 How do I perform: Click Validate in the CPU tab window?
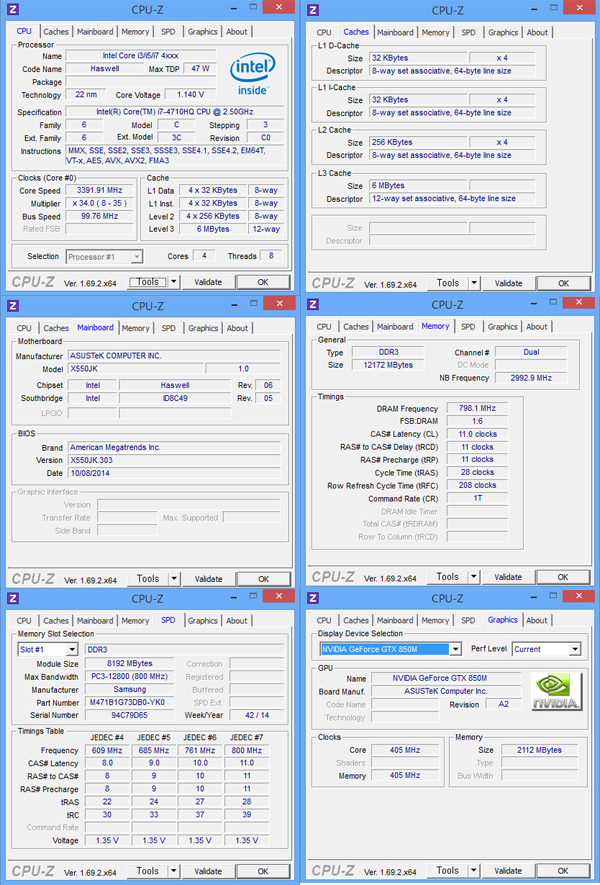(208, 282)
